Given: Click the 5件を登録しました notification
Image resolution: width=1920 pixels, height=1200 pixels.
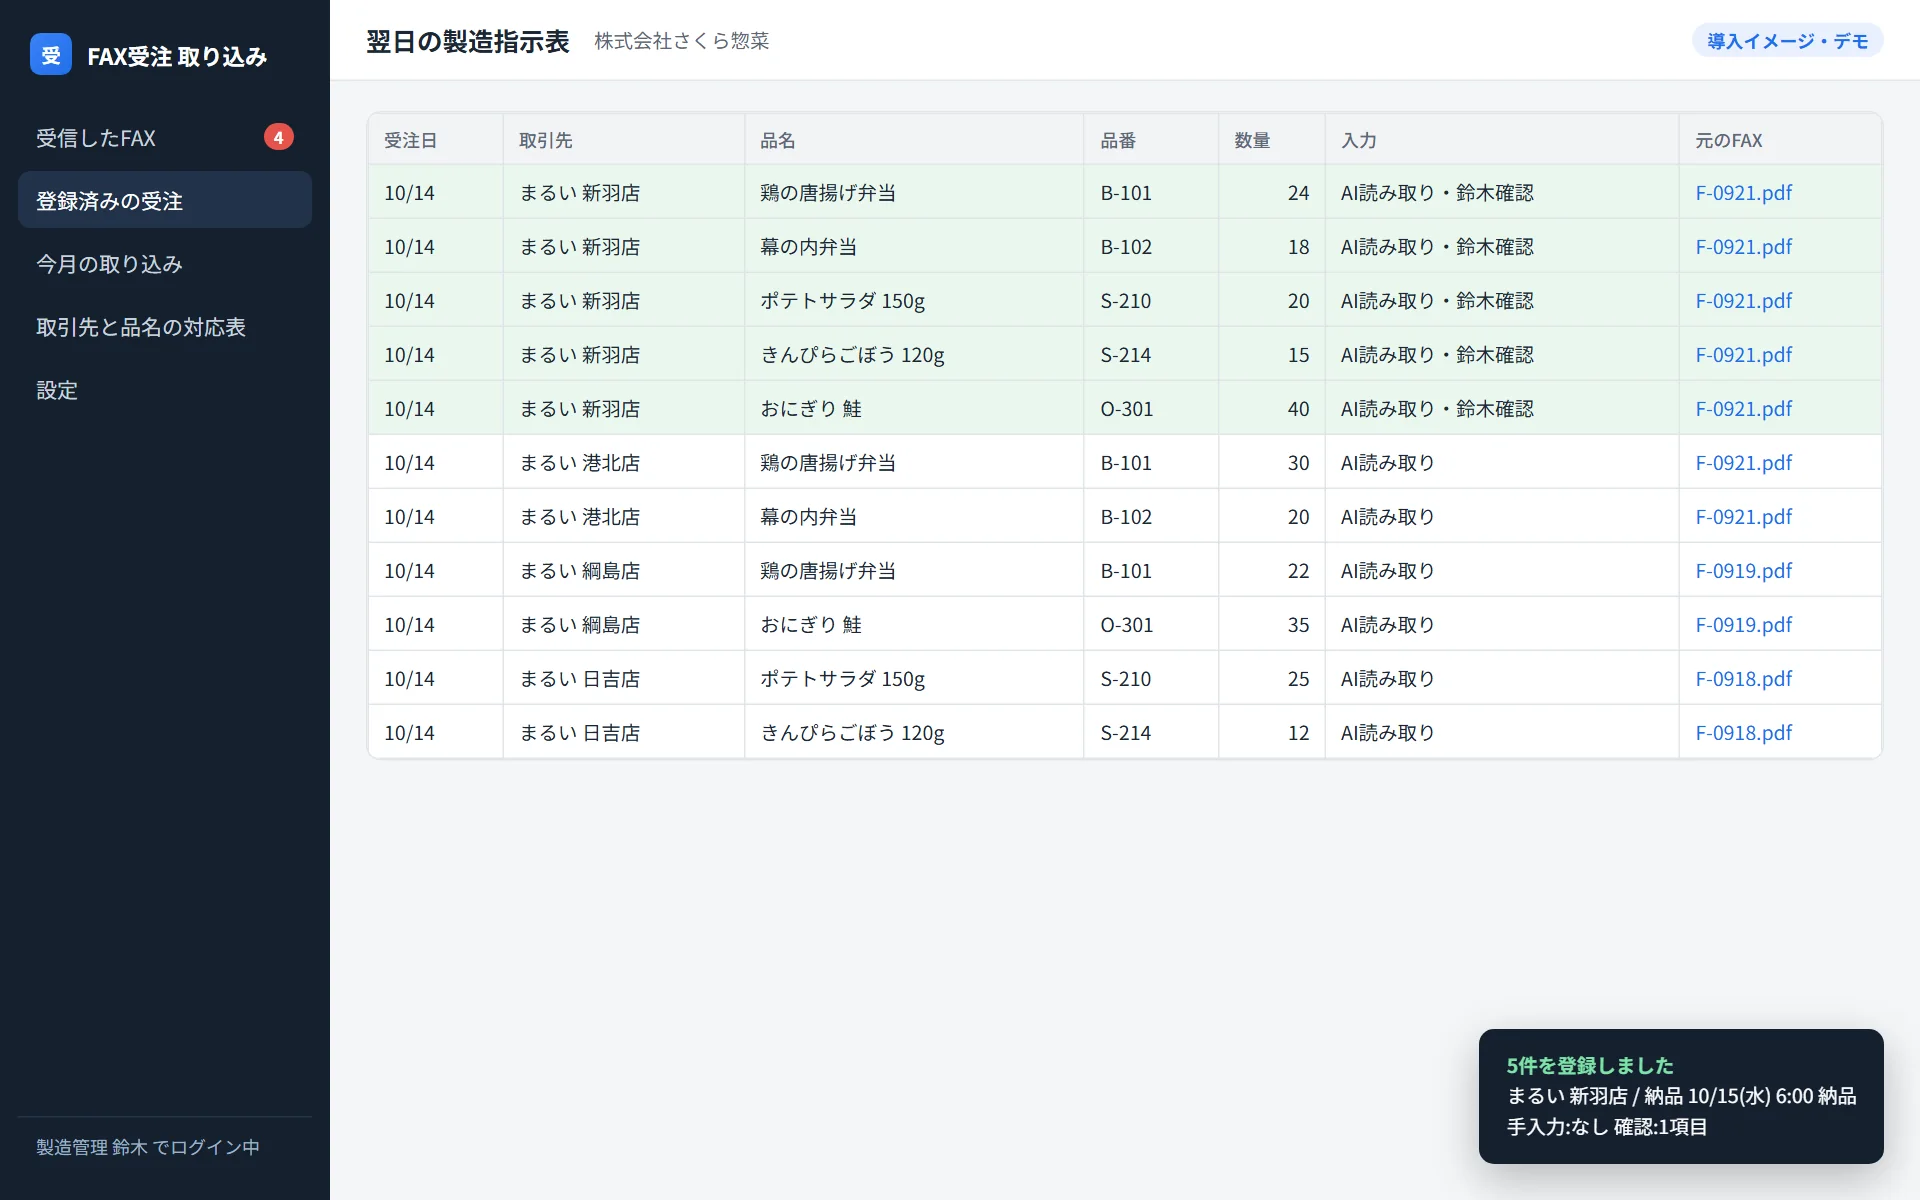Looking at the screenshot, I should (x=1681, y=1096).
